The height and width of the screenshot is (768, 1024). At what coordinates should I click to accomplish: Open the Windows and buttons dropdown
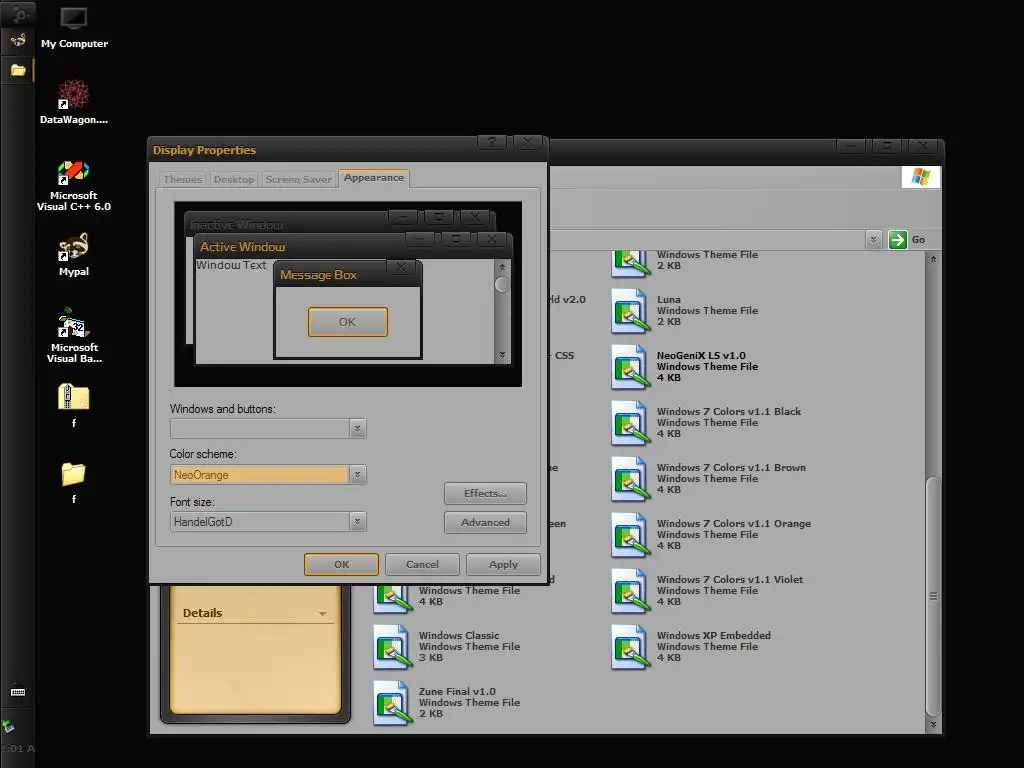pyautogui.click(x=357, y=428)
